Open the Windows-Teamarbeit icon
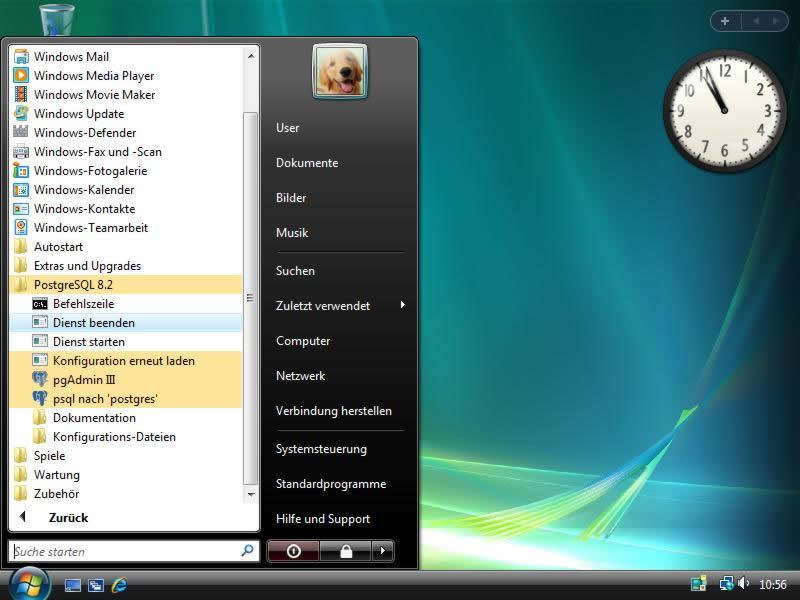800x600 pixels. tap(21, 228)
